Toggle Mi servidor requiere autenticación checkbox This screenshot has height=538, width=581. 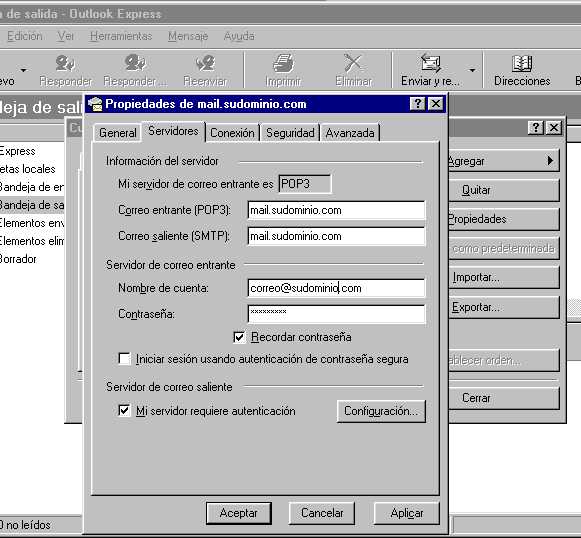124,410
